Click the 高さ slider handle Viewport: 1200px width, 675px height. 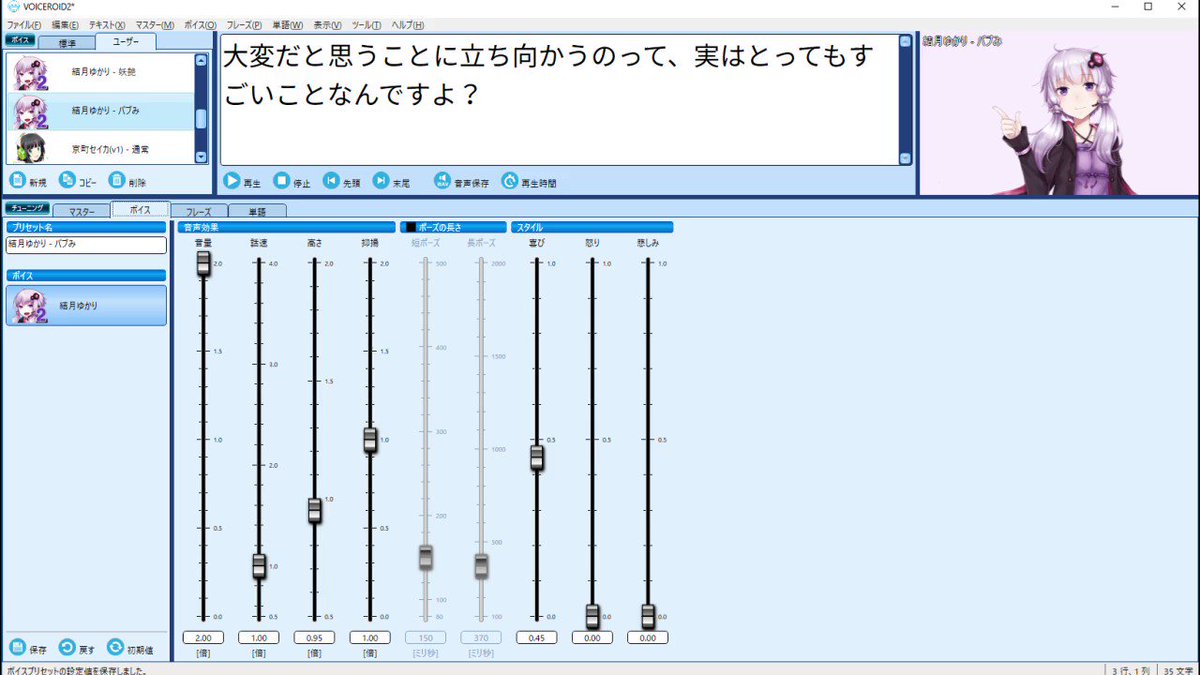click(314, 510)
